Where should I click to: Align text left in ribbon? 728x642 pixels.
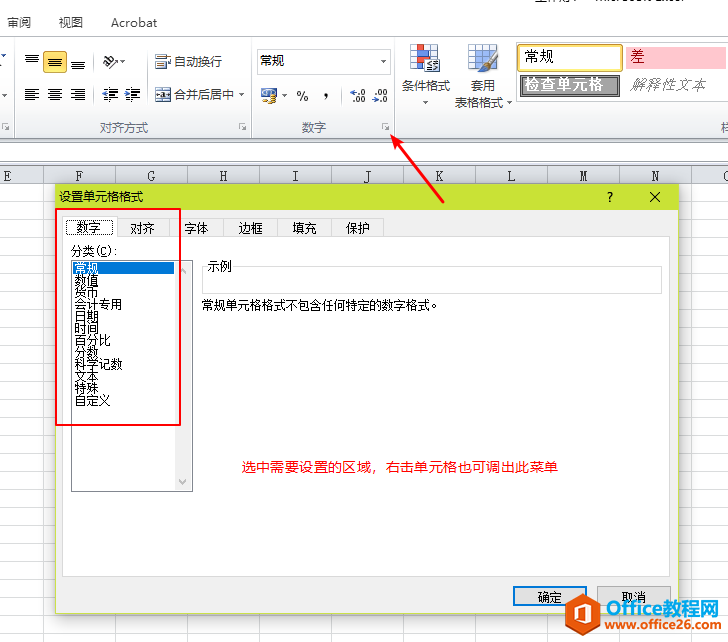[x=32, y=95]
